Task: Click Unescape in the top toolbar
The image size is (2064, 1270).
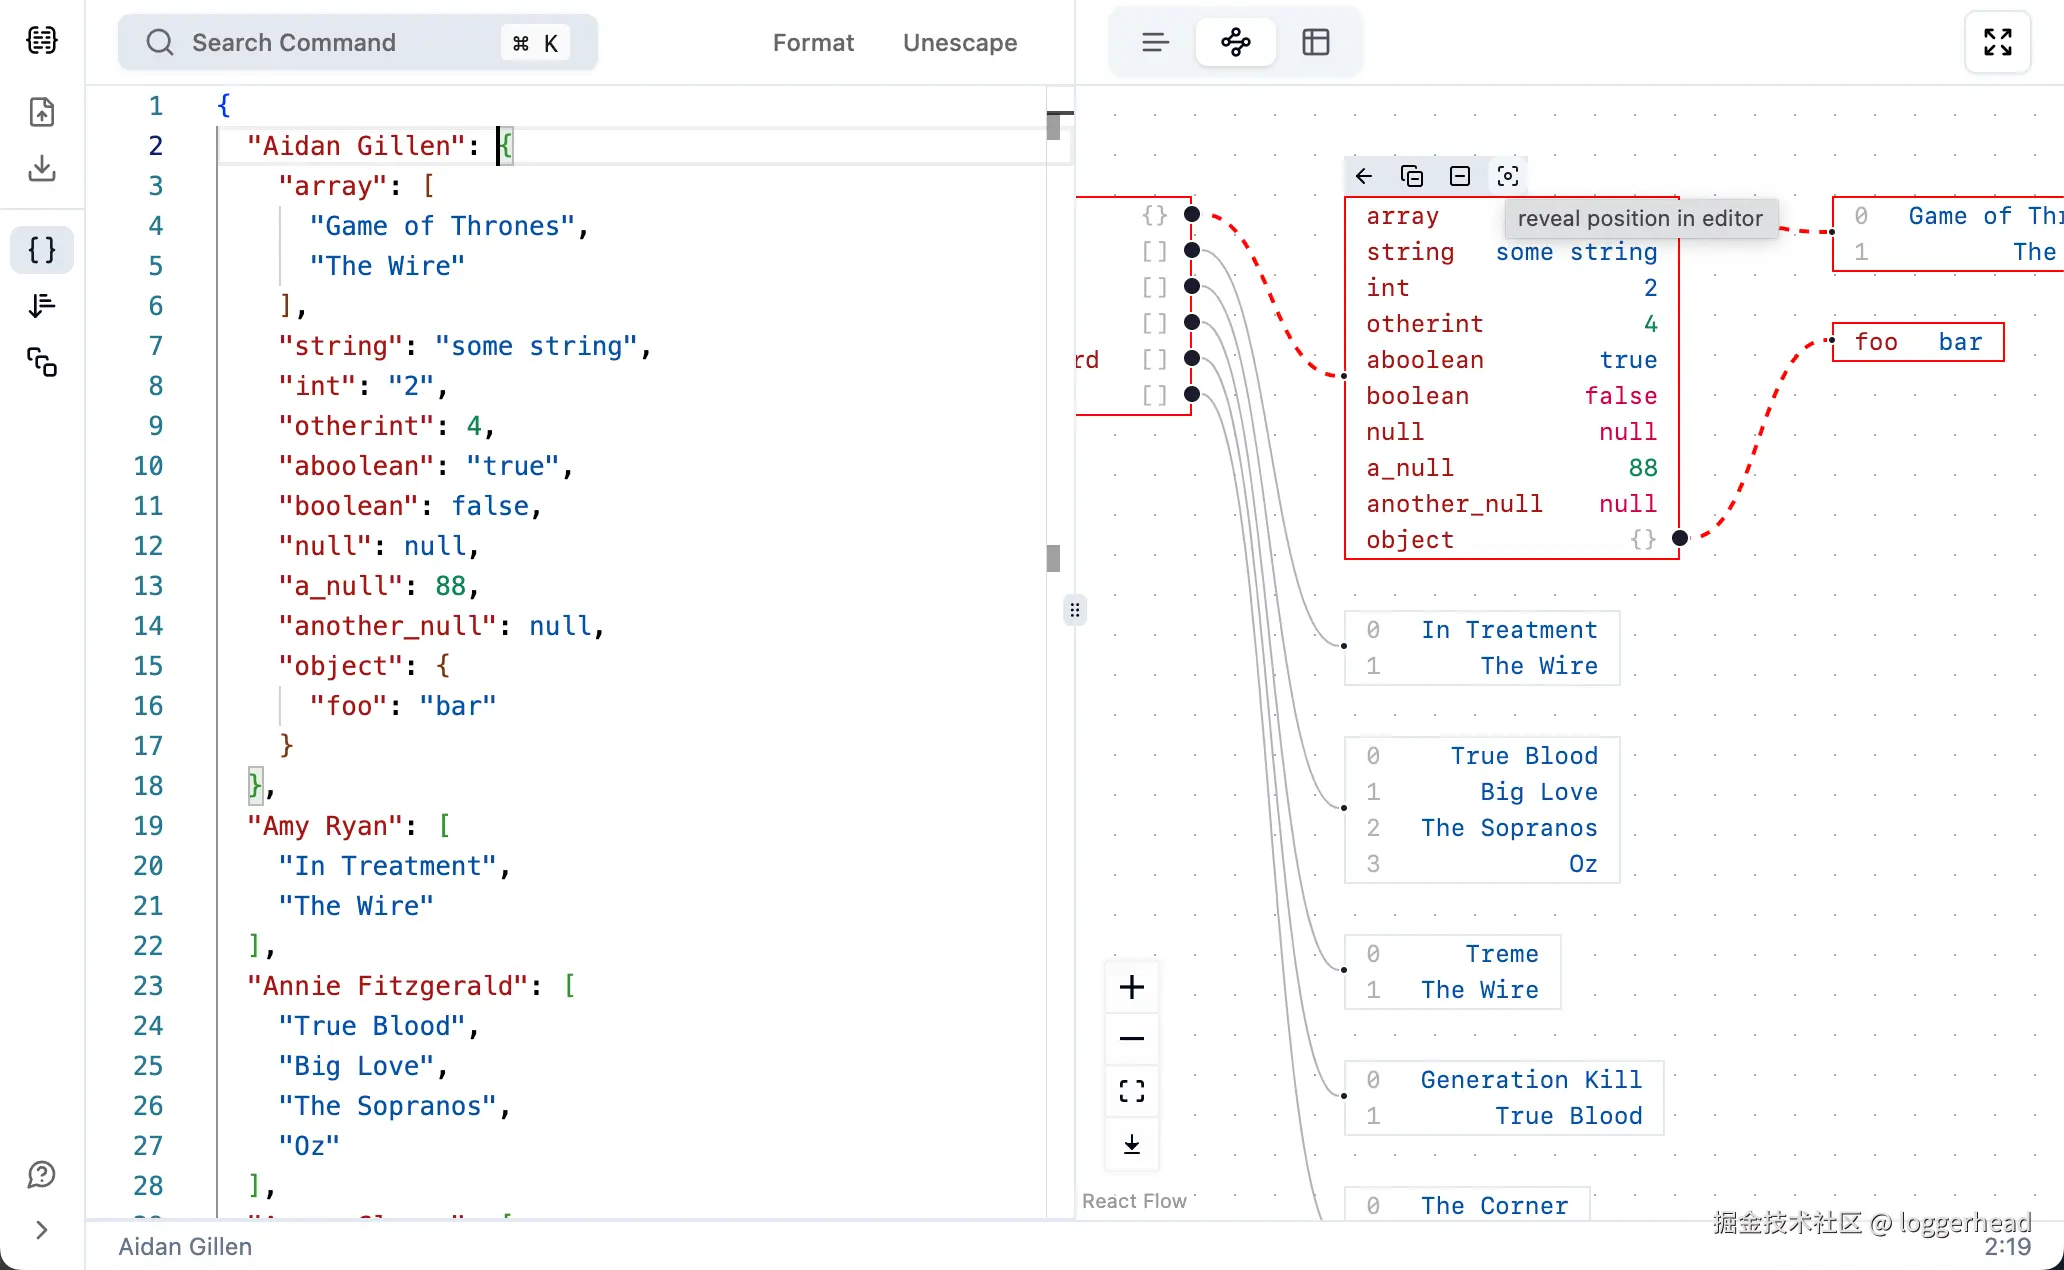Action: (960, 42)
